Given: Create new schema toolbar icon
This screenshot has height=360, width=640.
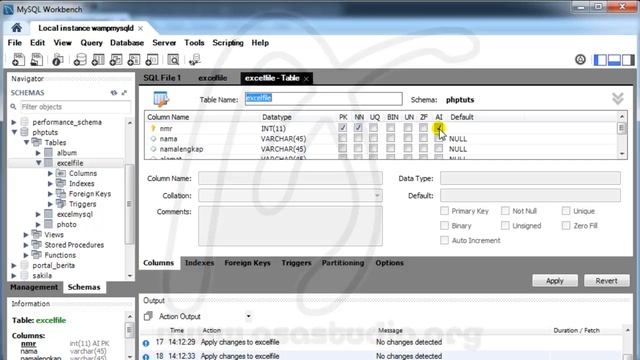Looking at the screenshot, I should point(80,60).
